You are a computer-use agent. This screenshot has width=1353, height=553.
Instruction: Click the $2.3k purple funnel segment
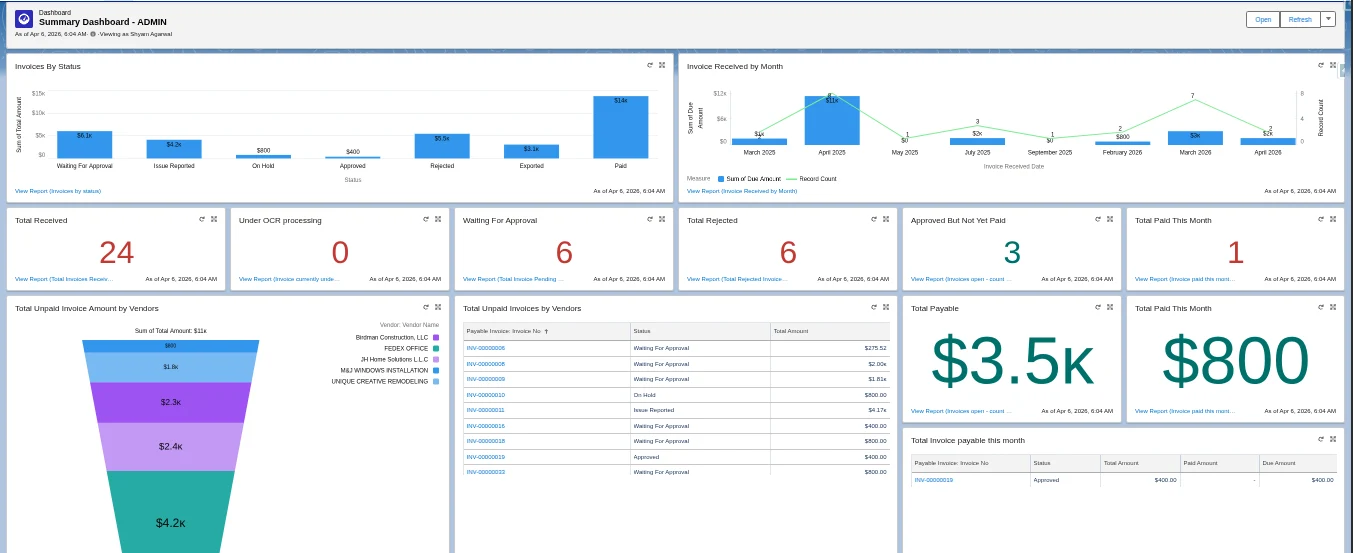click(170, 402)
